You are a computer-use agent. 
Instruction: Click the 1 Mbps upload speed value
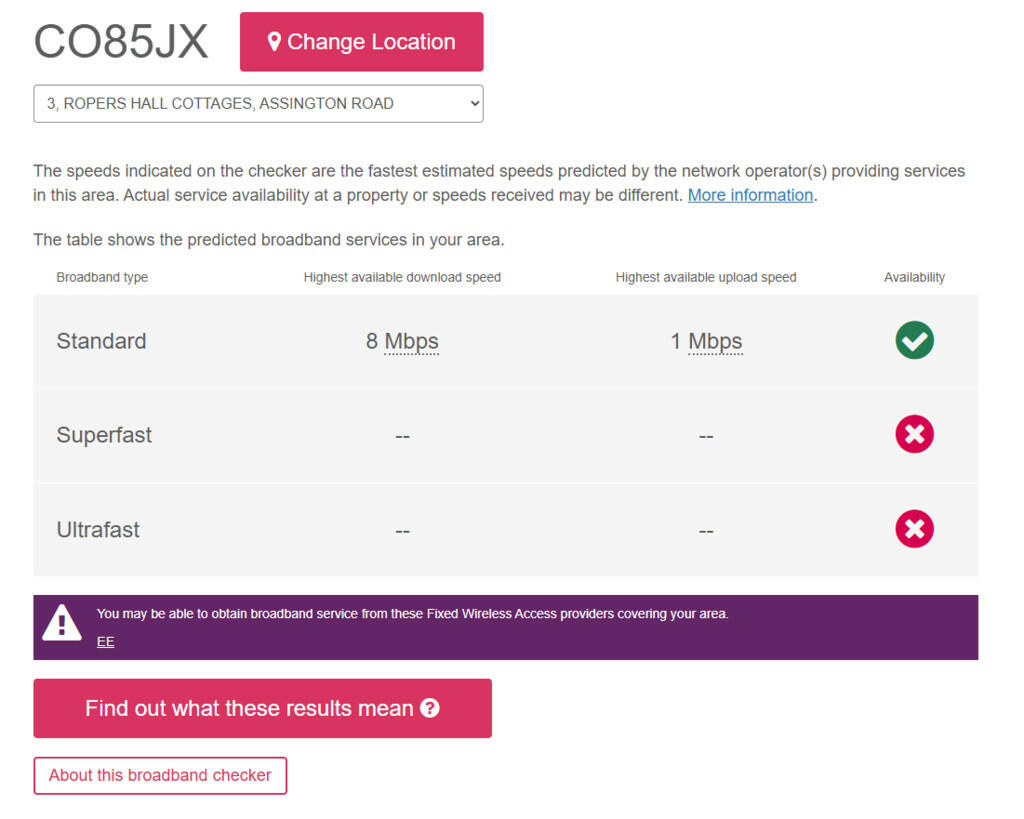pos(706,341)
